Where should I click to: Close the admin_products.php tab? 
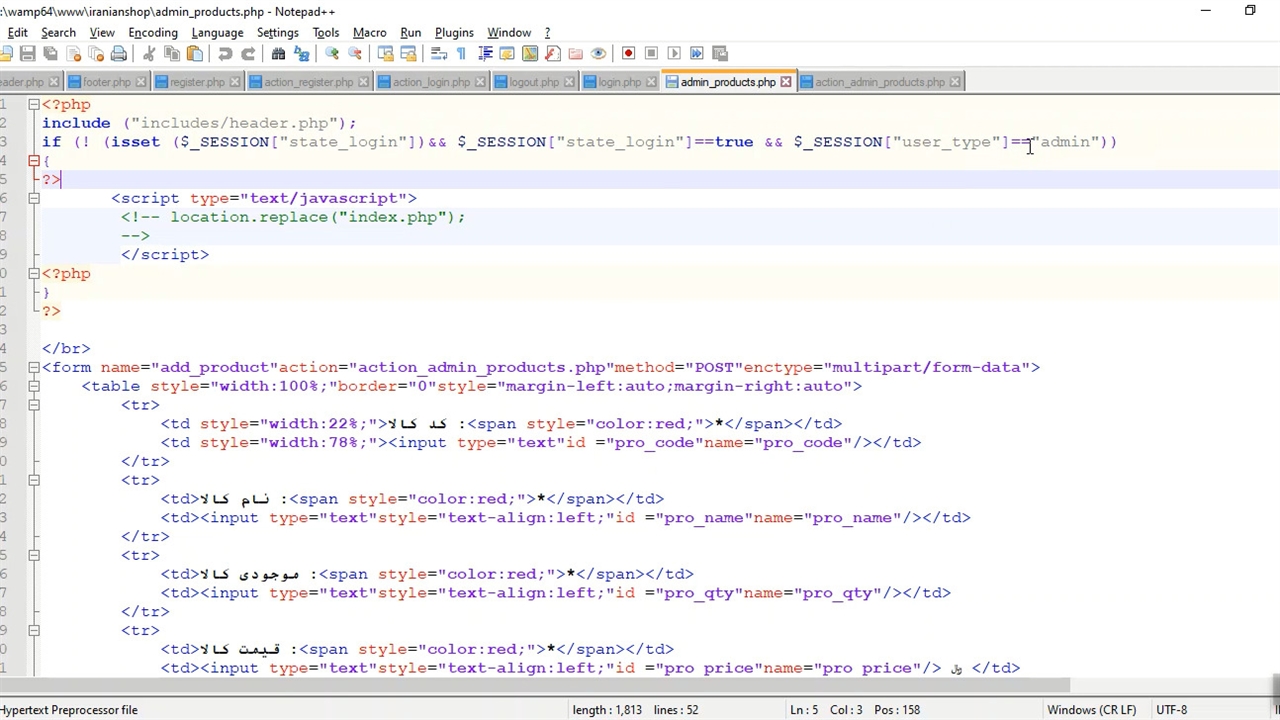coord(786,82)
